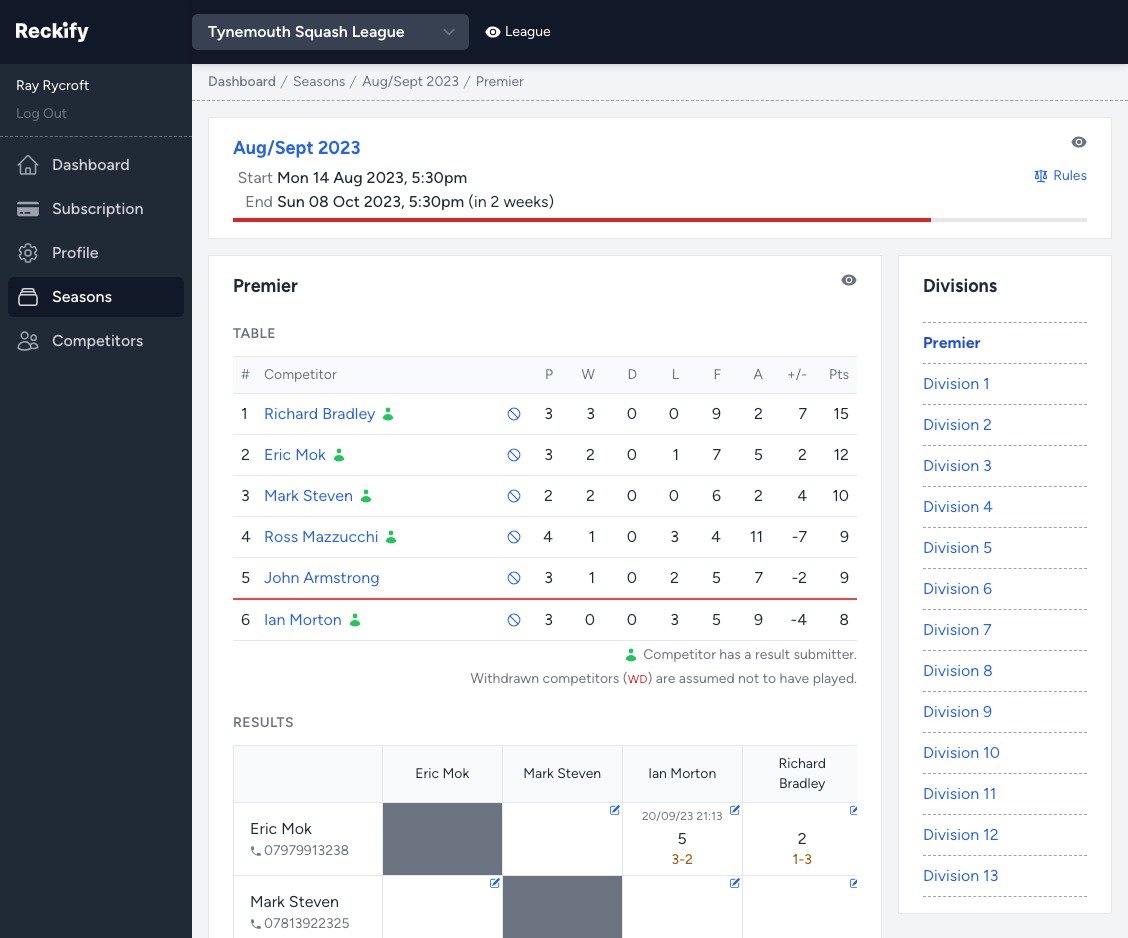Open Dashboard from the sidebar
The height and width of the screenshot is (938, 1128).
point(96,165)
